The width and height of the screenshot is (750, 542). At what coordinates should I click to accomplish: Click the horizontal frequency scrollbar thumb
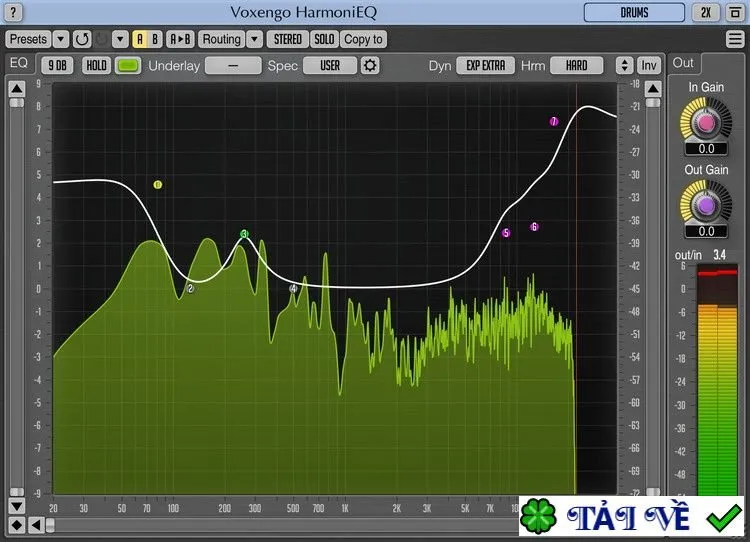tap(50, 526)
